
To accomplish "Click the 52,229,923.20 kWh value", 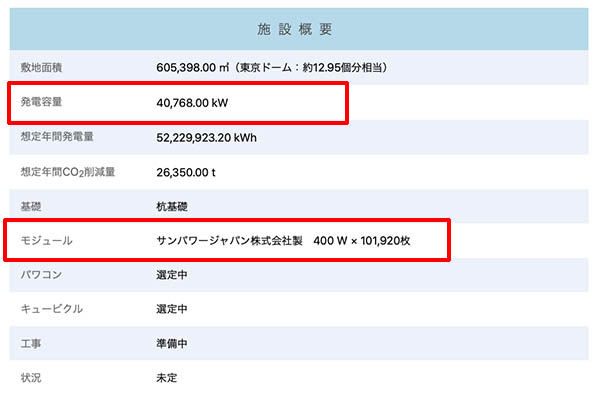I will tap(207, 136).
